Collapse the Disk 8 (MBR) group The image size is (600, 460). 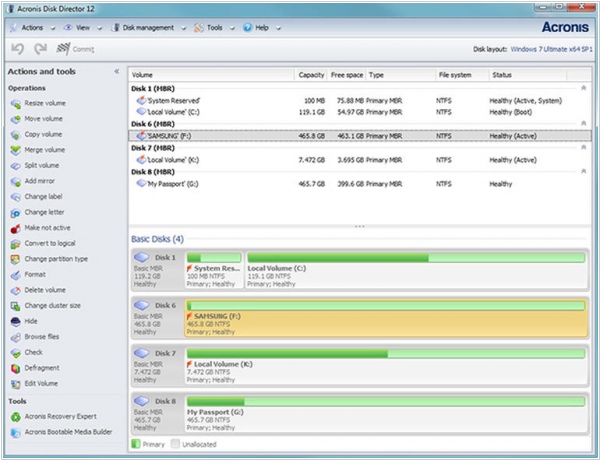[584, 171]
